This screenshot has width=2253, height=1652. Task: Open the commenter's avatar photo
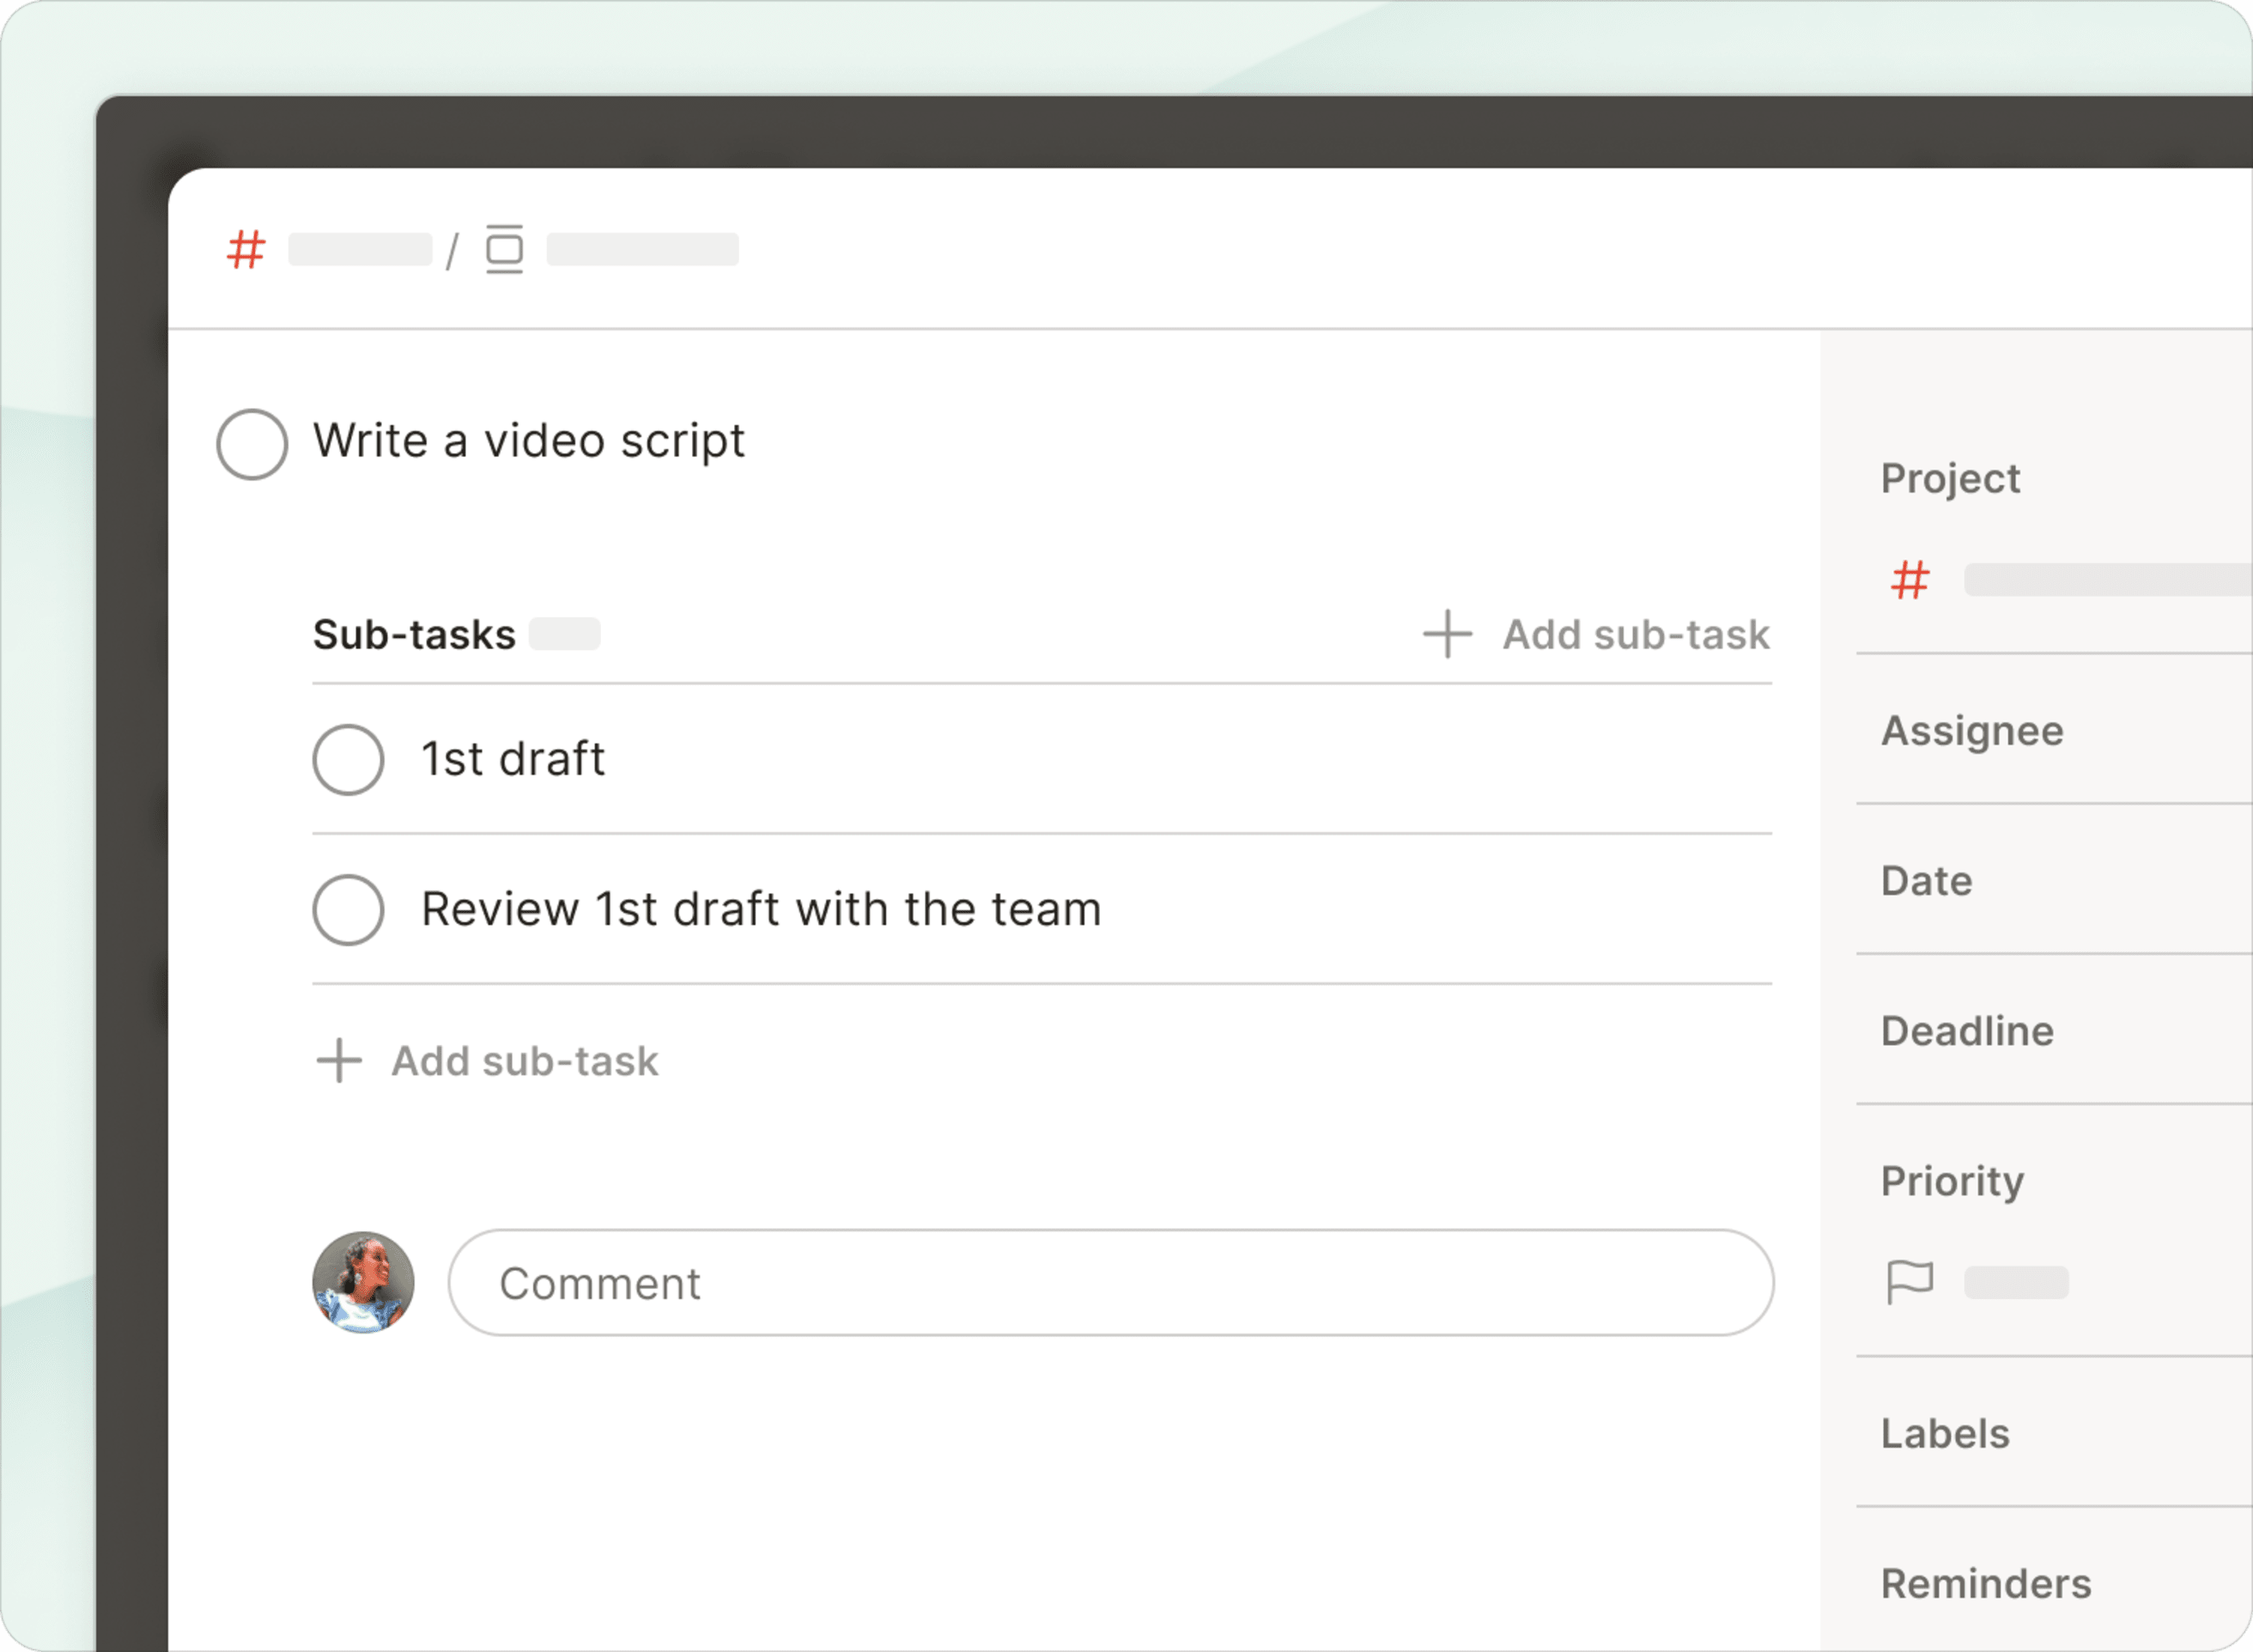[x=364, y=1283]
